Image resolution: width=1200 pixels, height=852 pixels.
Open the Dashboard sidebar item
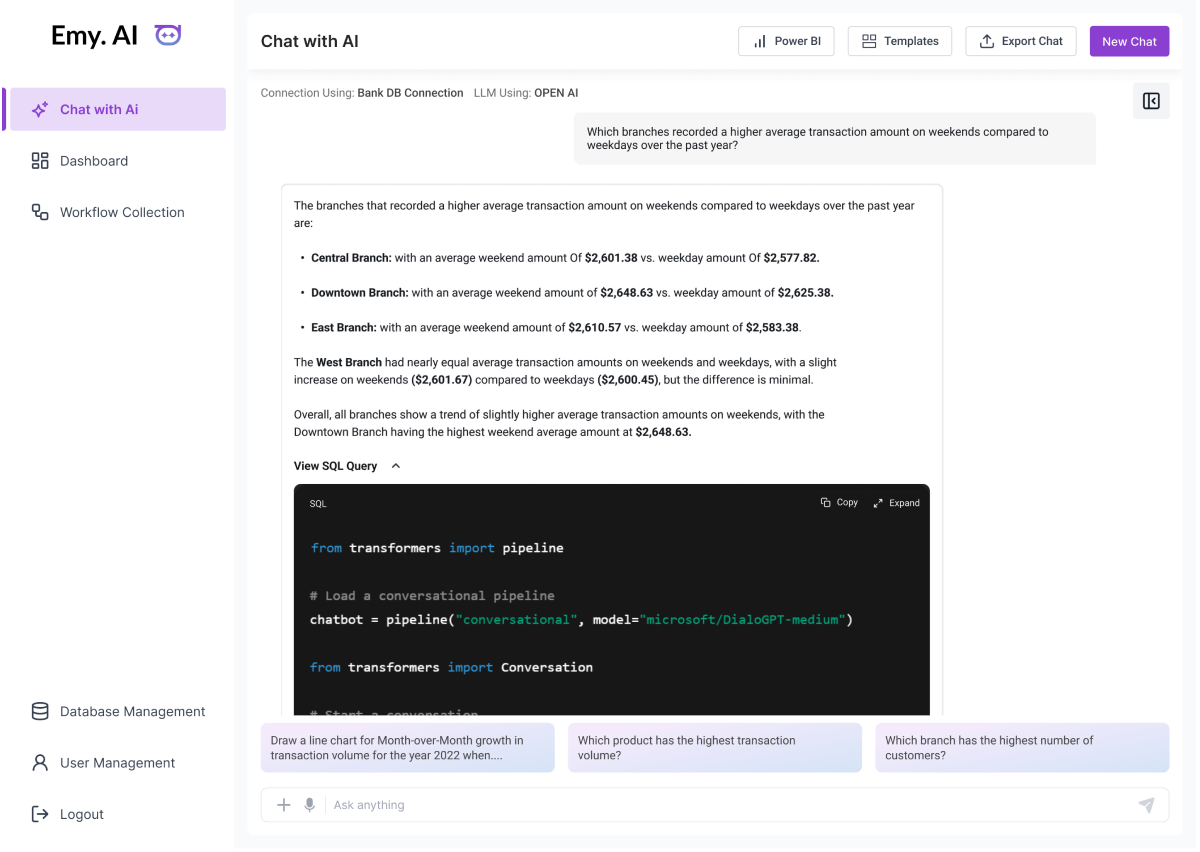coord(94,161)
